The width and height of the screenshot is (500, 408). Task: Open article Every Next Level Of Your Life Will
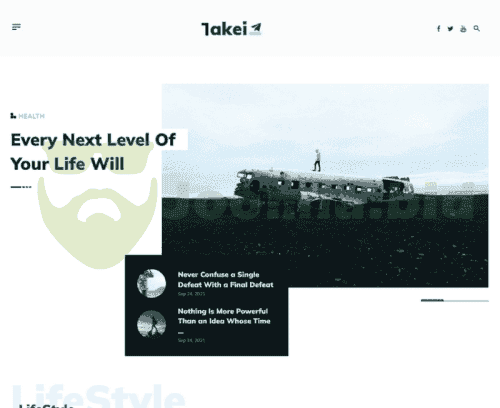point(93,152)
